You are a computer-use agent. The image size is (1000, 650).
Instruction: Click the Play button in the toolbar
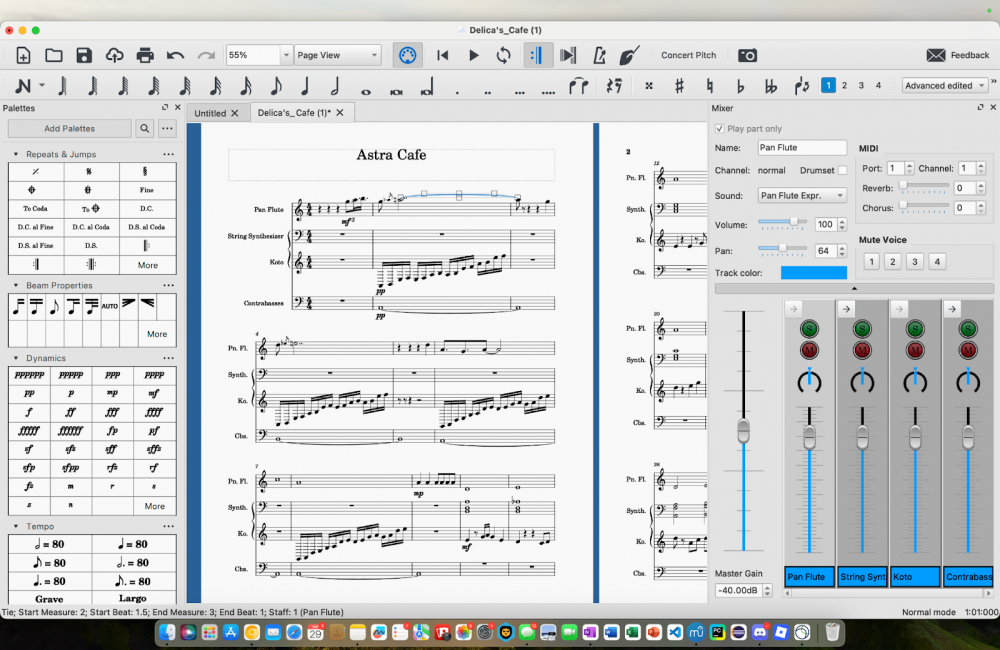pos(474,55)
